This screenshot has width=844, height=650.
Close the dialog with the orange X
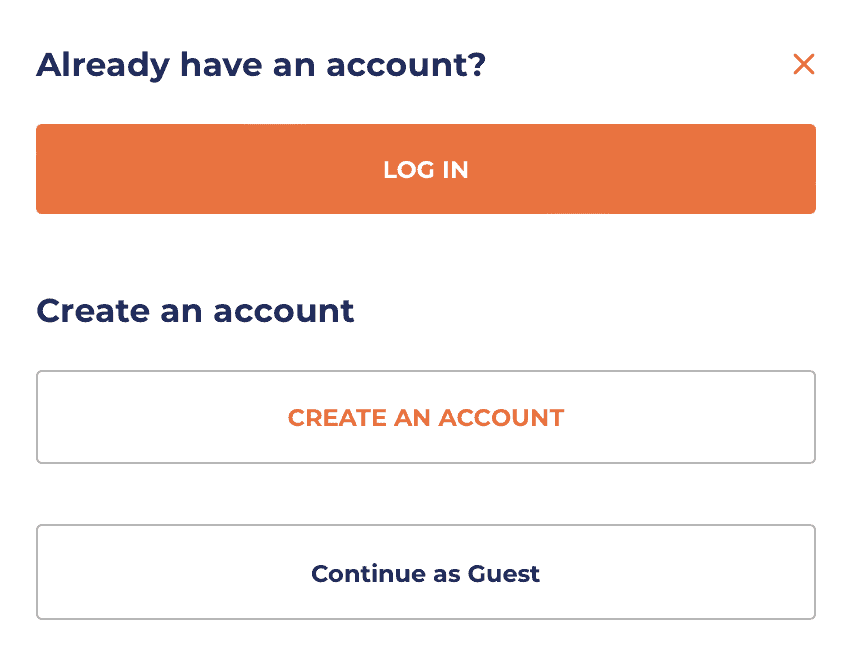803,65
